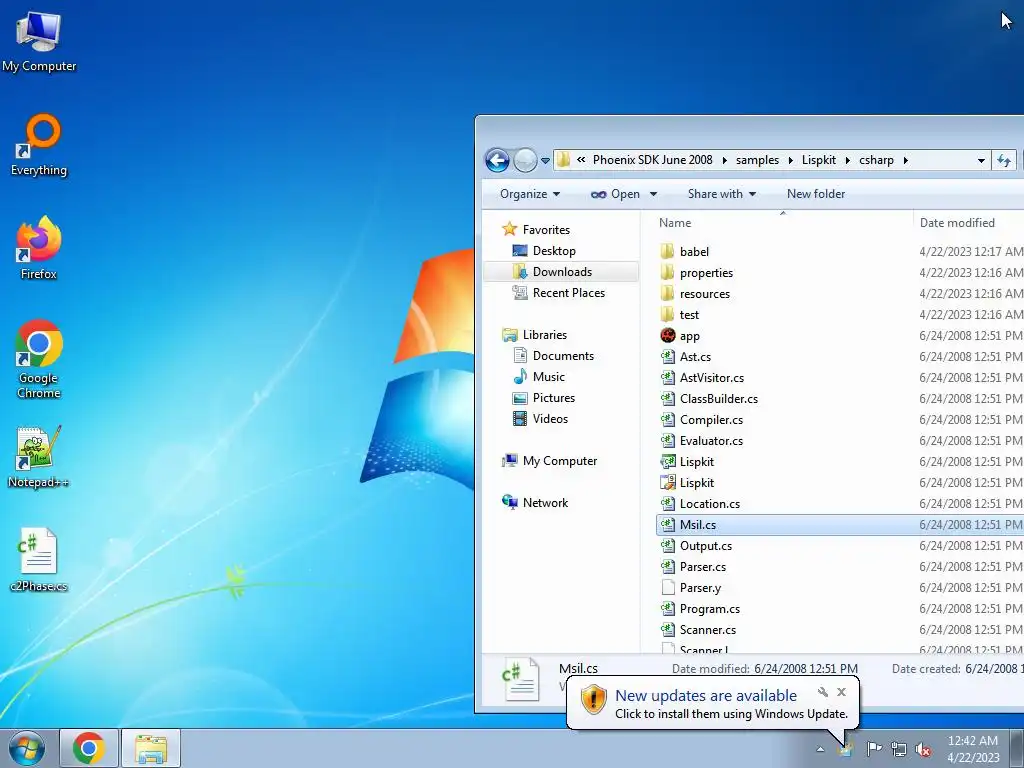Viewport: 1024px width, 768px height.
Task: Click New updates are available notification
Action: [706, 696]
